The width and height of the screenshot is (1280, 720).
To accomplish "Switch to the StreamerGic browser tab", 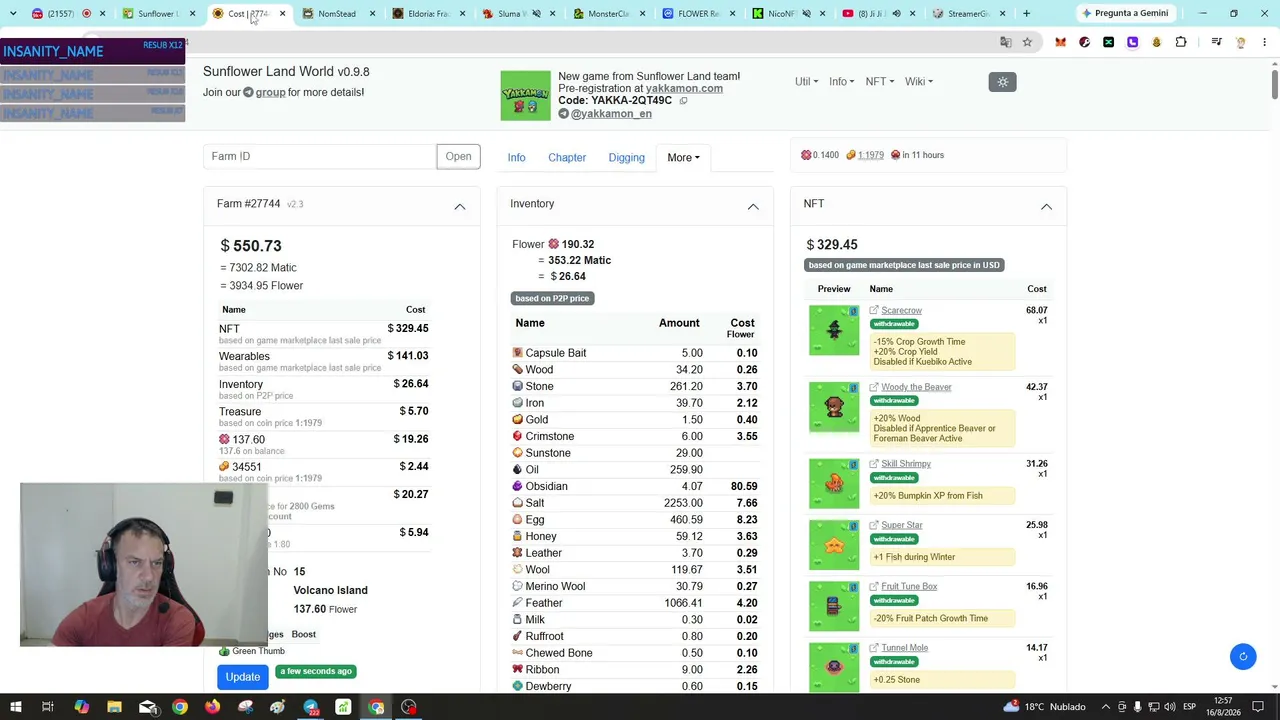I will [967, 14].
